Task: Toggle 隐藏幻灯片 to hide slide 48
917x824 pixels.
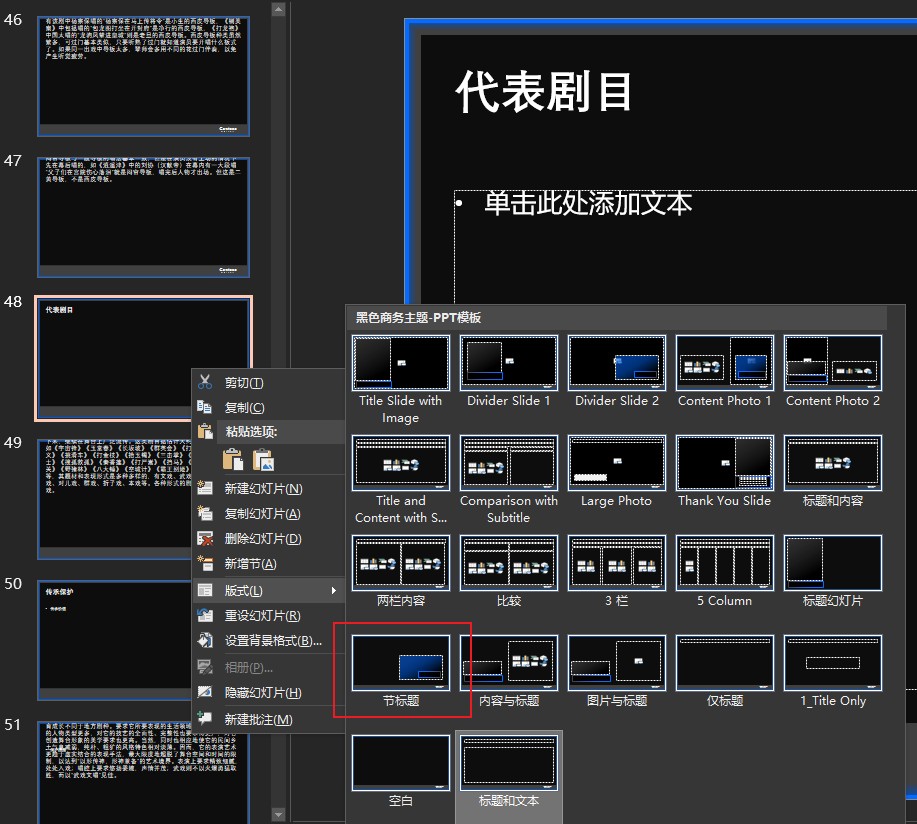Action: pos(204,693)
